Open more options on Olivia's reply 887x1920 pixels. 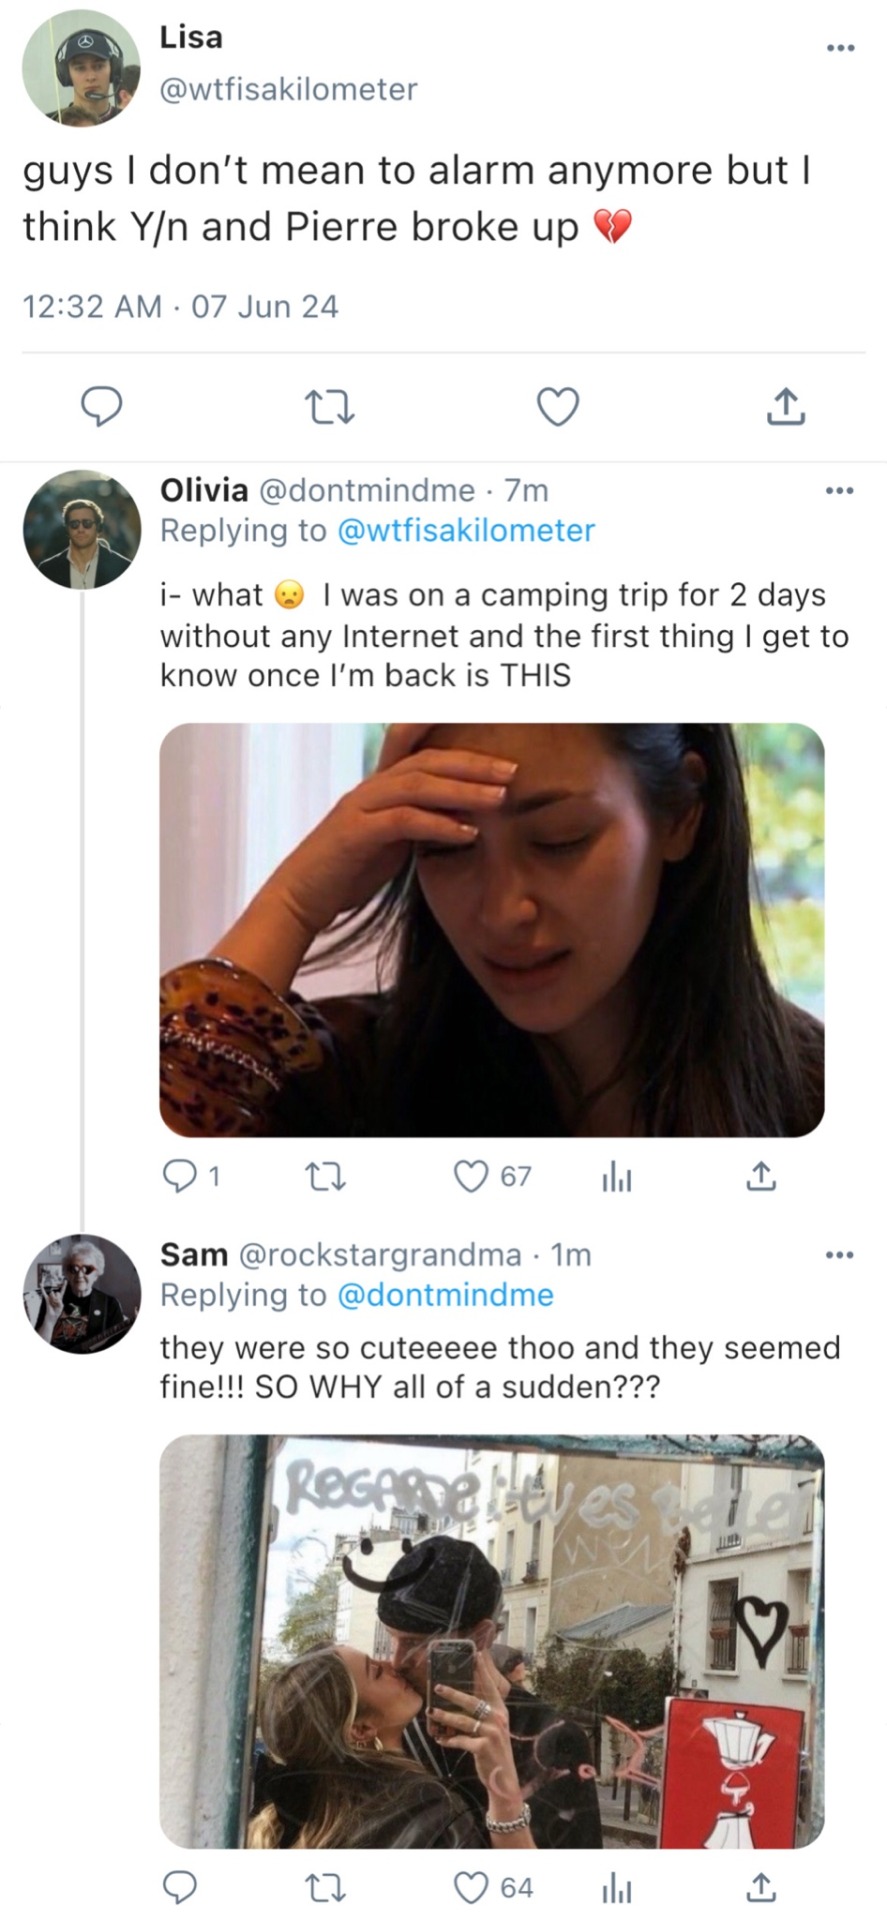click(x=840, y=490)
